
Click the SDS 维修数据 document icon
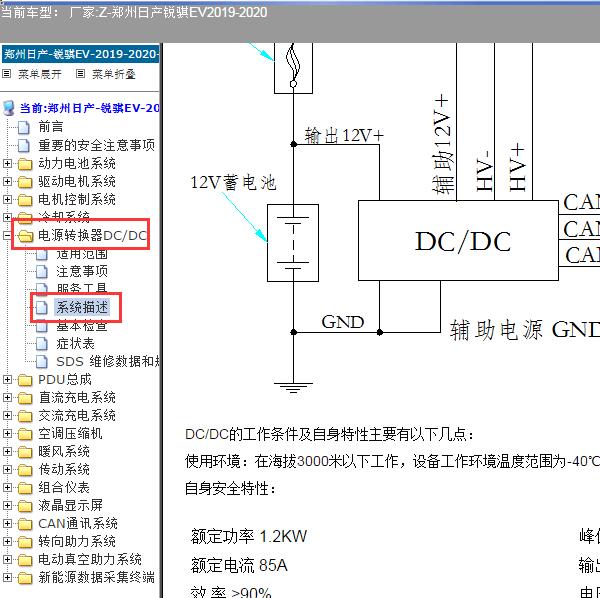[42, 362]
